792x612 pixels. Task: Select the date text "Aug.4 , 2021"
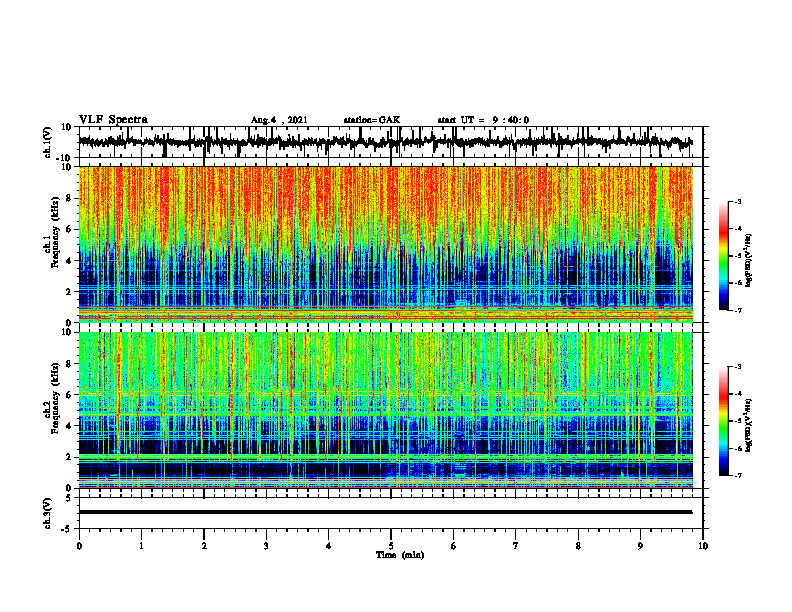point(279,120)
